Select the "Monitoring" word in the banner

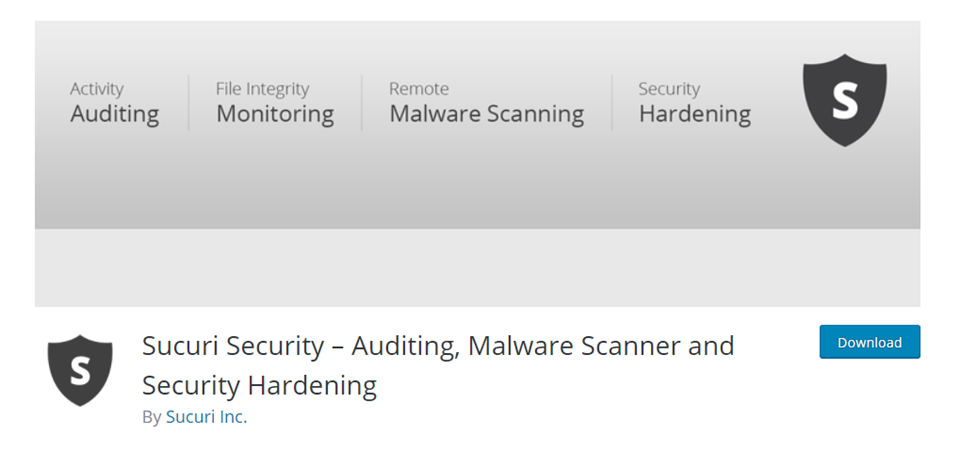tap(275, 114)
